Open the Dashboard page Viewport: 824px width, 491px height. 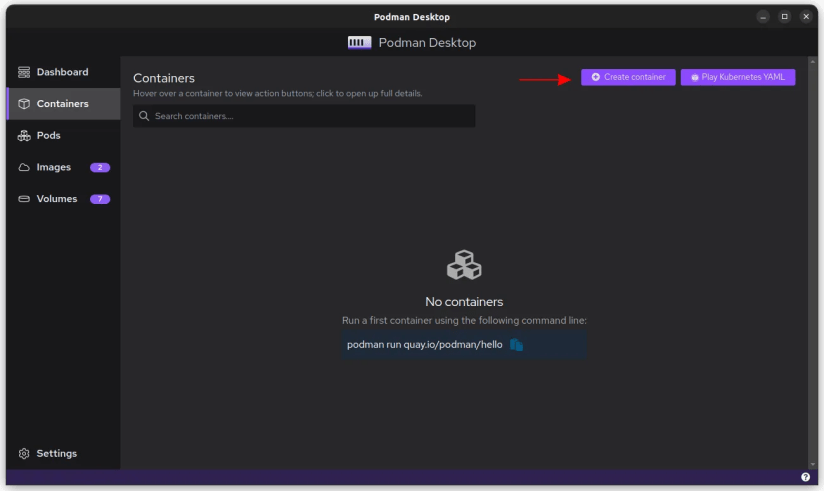[x=63, y=72]
